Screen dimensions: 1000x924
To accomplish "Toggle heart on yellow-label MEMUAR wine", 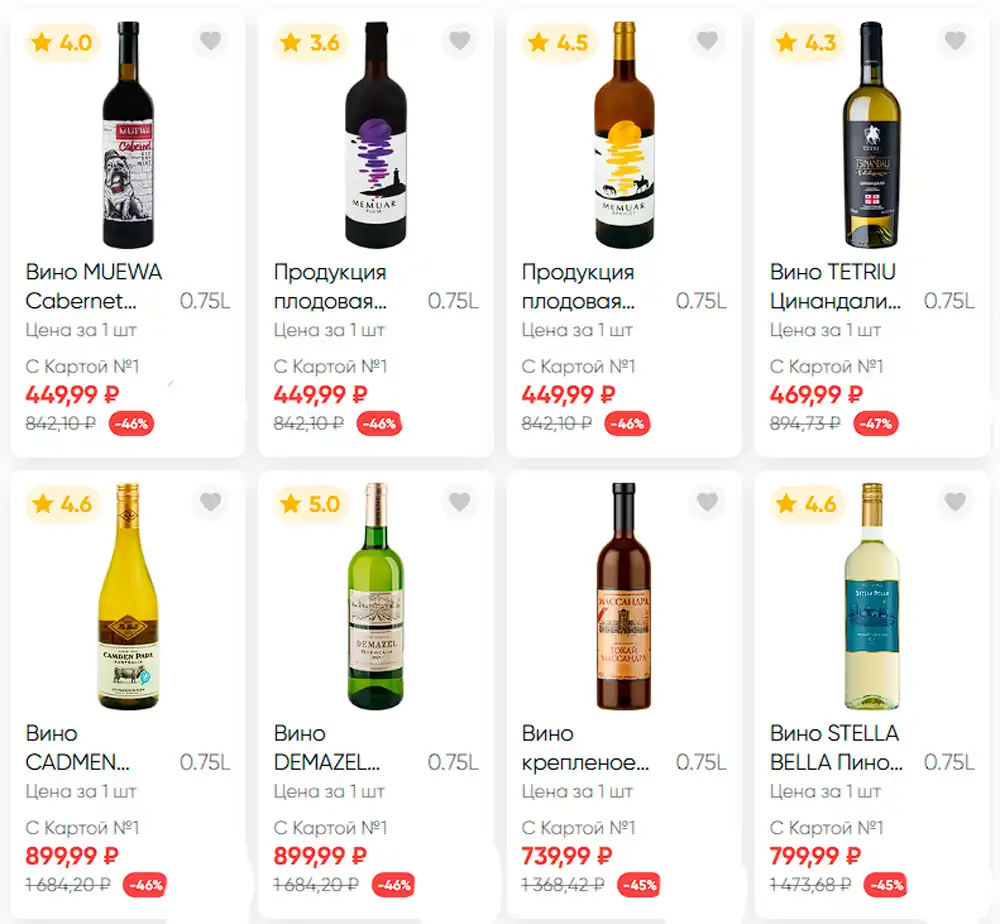I will click(707, 41).
